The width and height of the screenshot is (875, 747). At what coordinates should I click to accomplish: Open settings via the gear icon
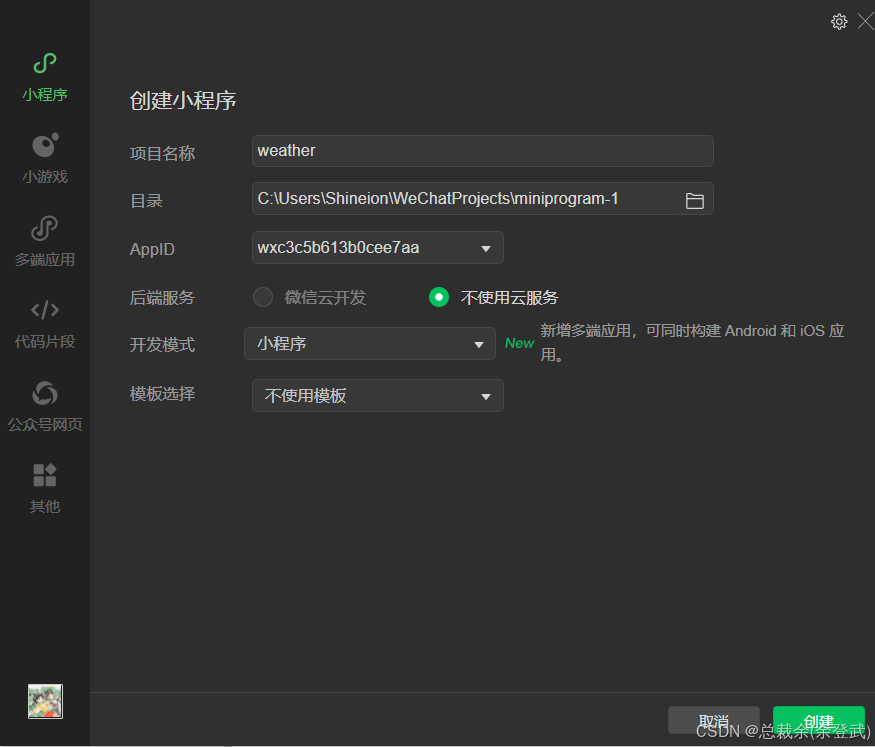[x=839, y=22]
